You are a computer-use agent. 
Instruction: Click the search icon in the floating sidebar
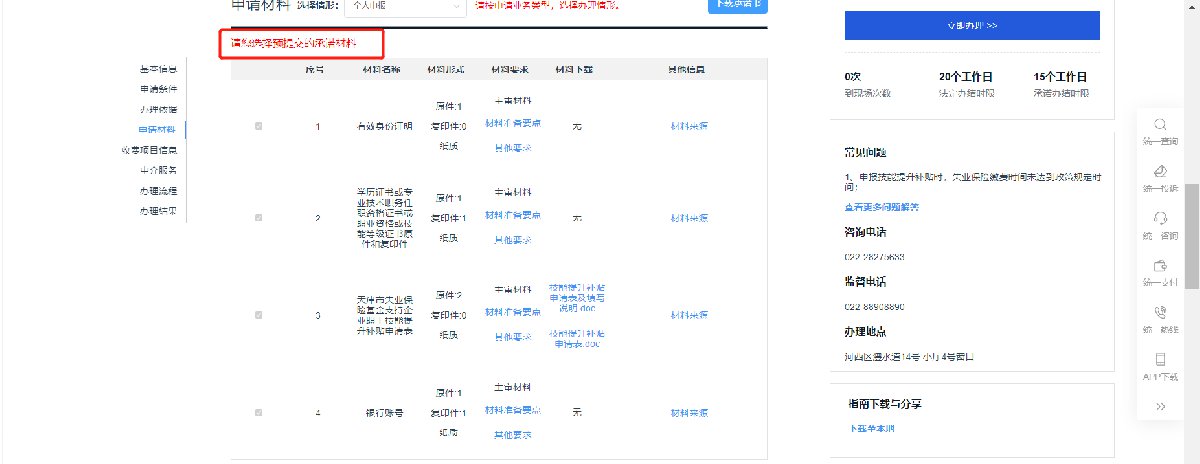coord(1160,125)
